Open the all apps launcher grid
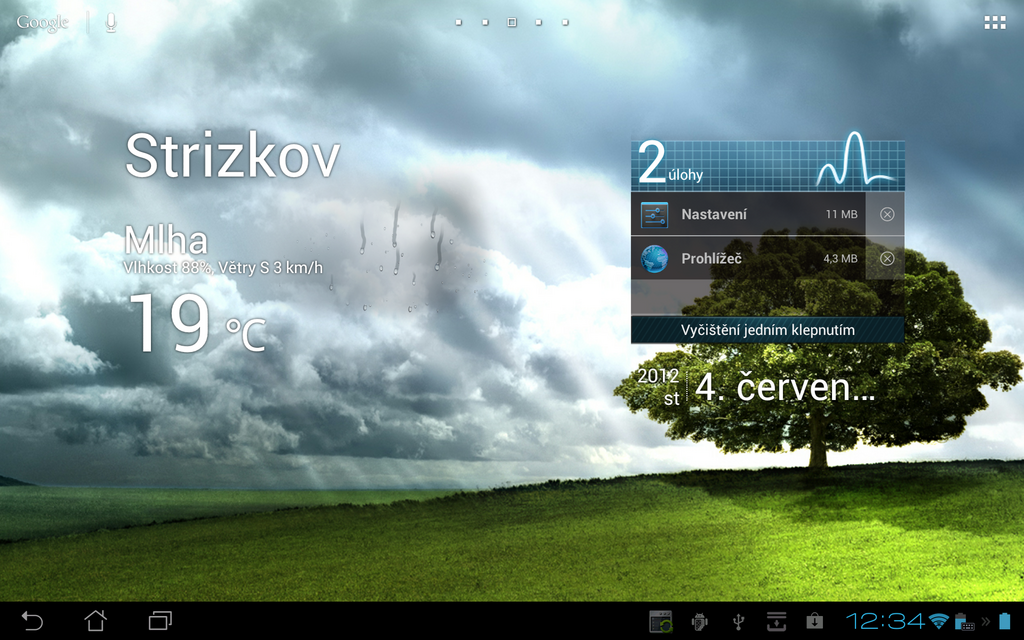1024x640 pixels. click(x=994, y=22)
